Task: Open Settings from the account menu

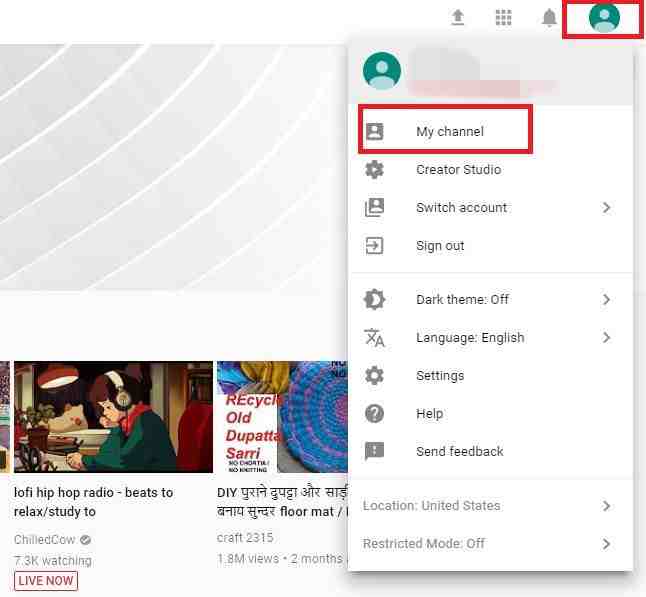Action: [440, 376]
